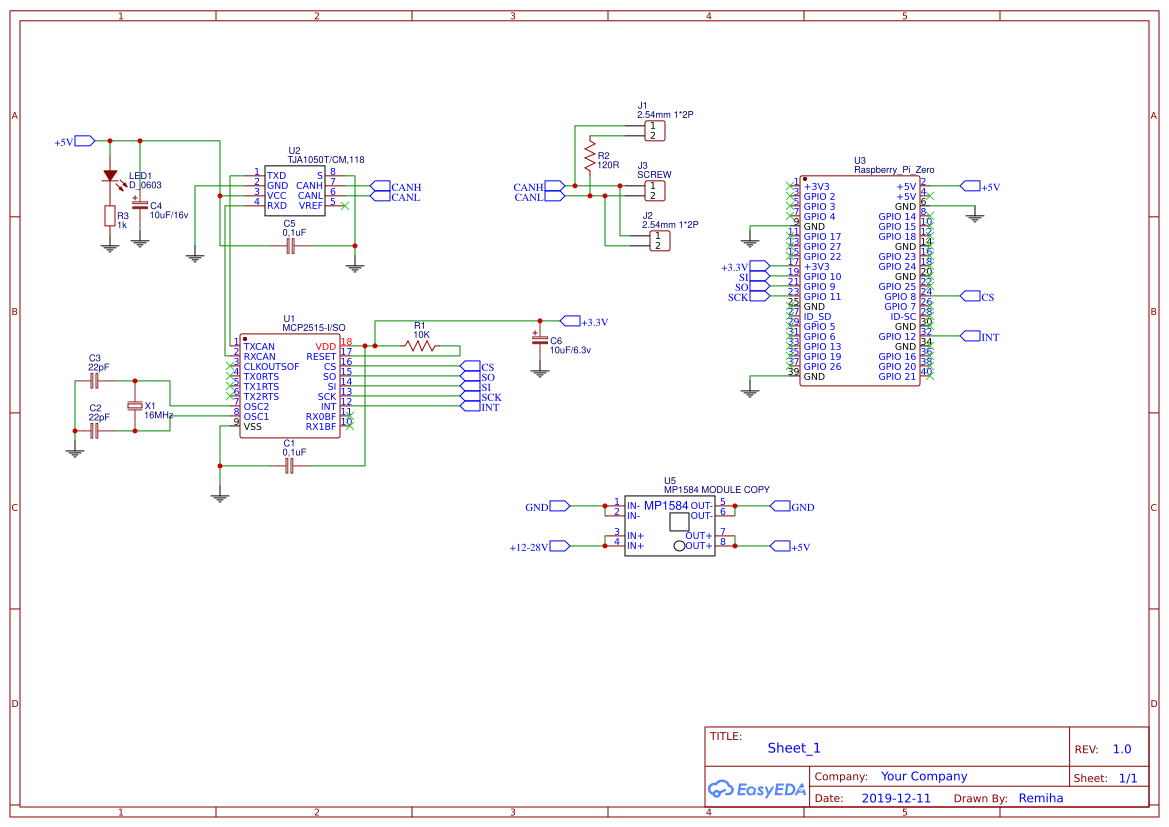Select the R2 120R resistor symbol
Image resolution: width=1169 pixels, height=827 pixels.
[x=590, y=157]
